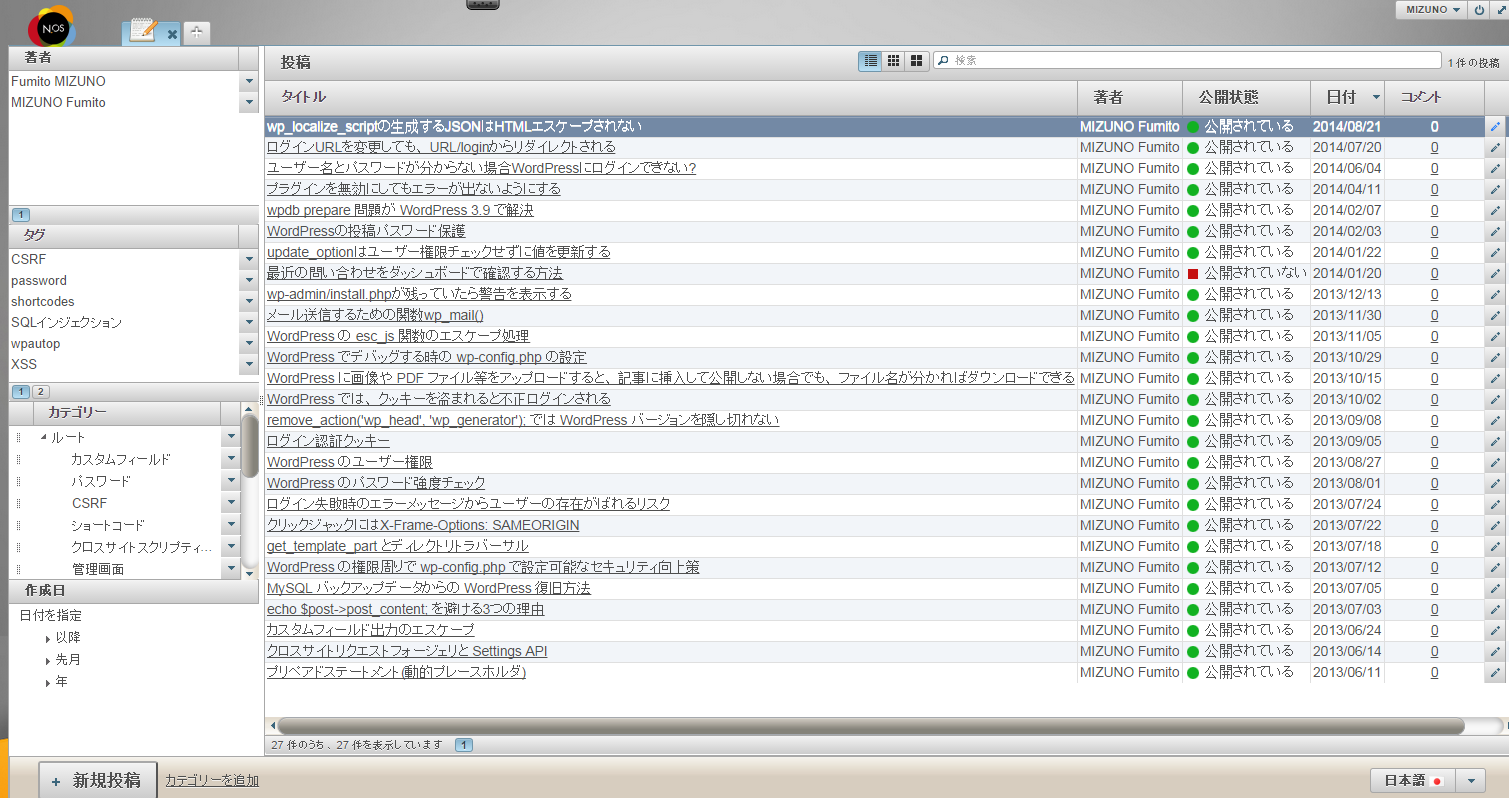Switch to list view layout
The height and width of the screenshot is (798, 1509).
(x=871, y=61)
